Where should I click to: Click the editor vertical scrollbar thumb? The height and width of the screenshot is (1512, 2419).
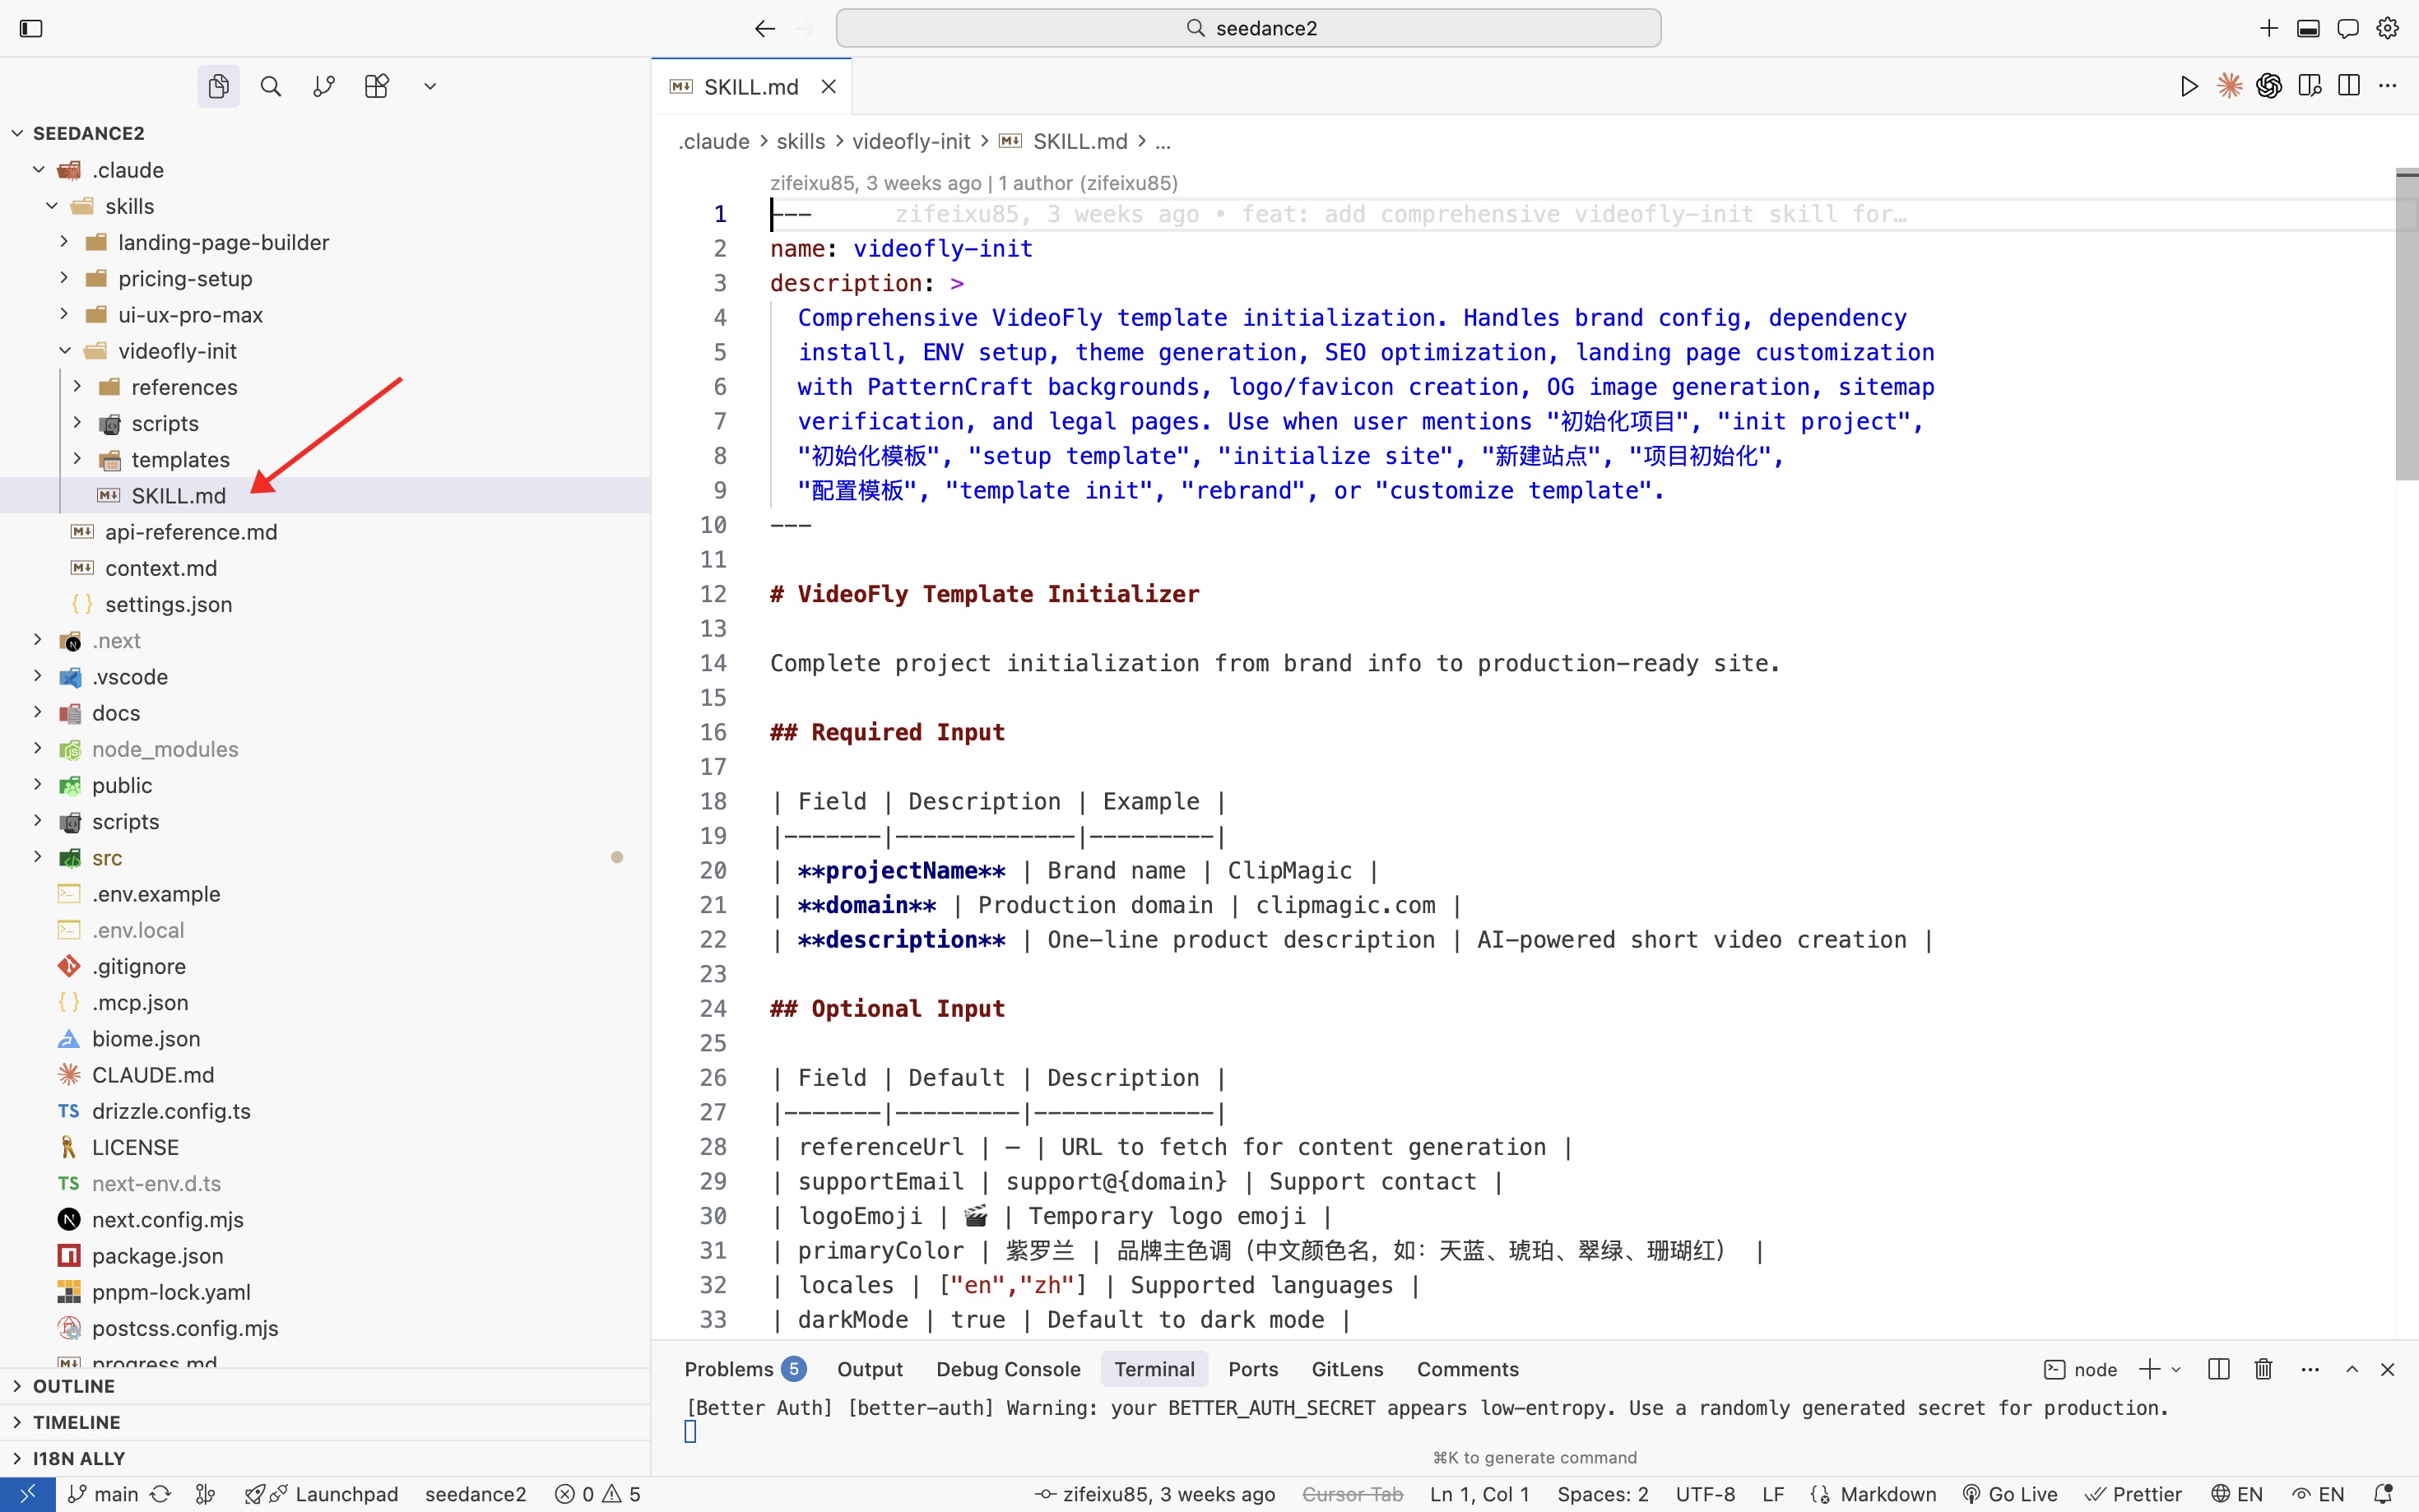pyautogui.click(x=2406, y=325)
